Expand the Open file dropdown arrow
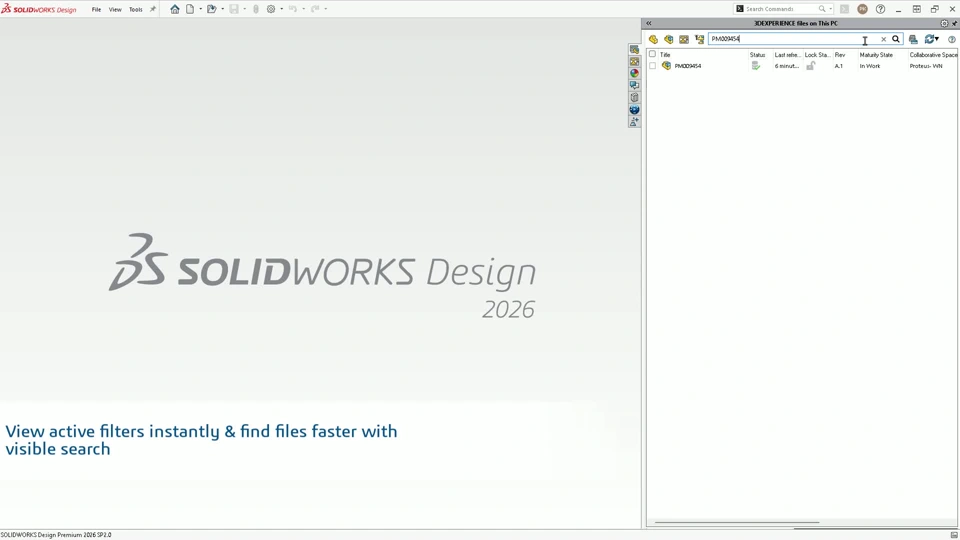Viewport: 960px width, 540px height. [x=222, y=9]
